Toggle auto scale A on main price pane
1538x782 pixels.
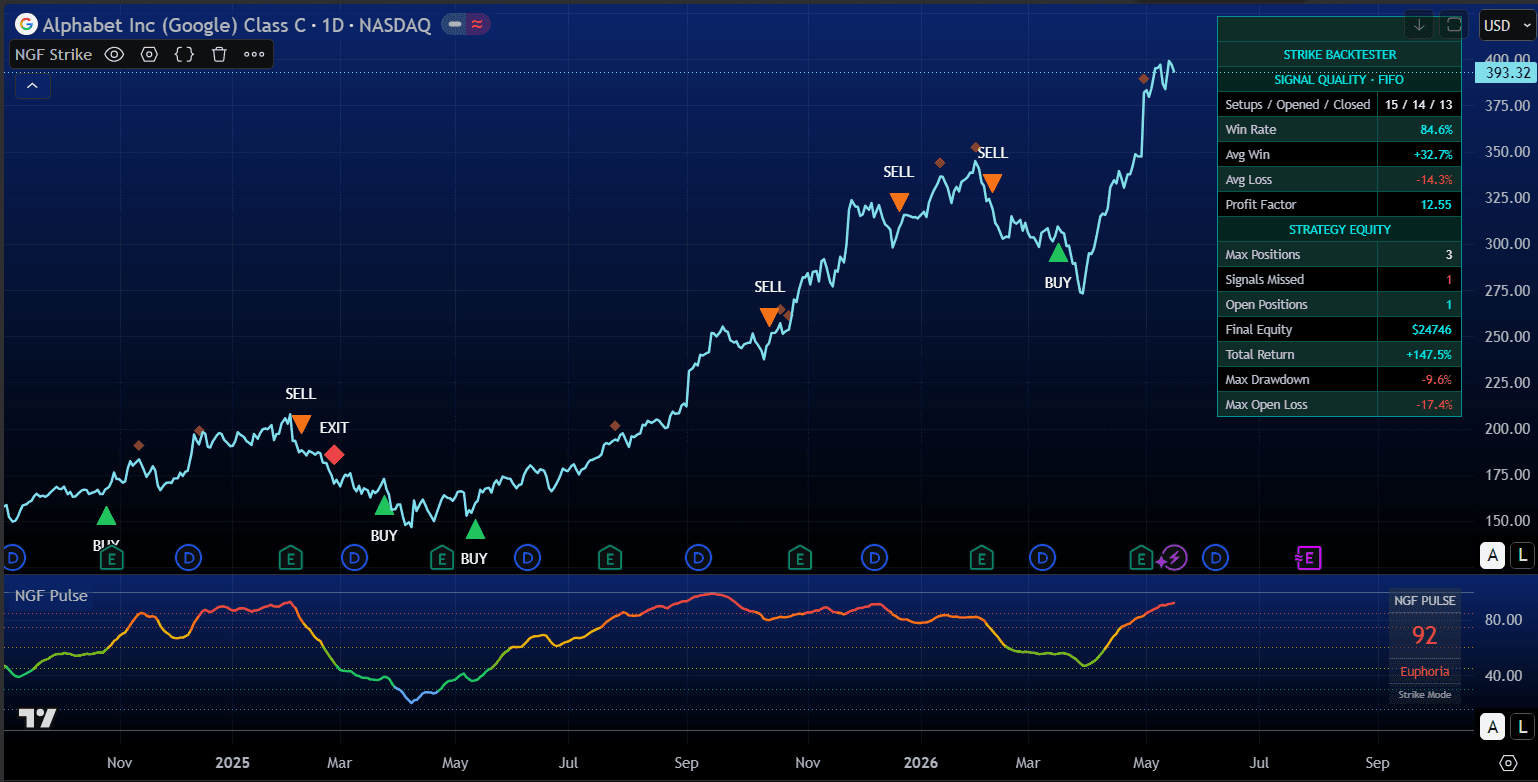(1493, 555)
